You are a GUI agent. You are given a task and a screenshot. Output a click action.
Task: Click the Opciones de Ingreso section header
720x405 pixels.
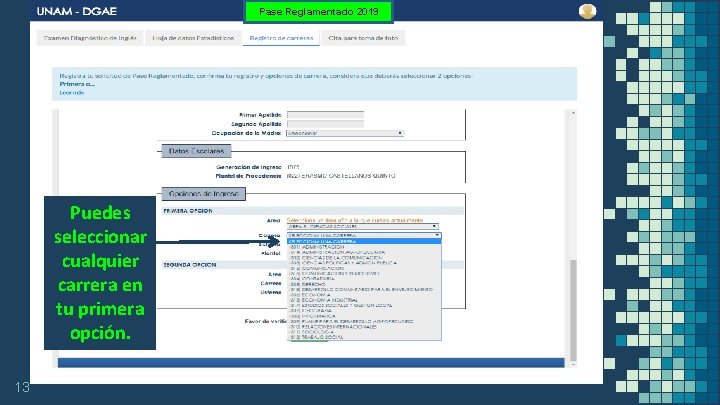(203, 194)
